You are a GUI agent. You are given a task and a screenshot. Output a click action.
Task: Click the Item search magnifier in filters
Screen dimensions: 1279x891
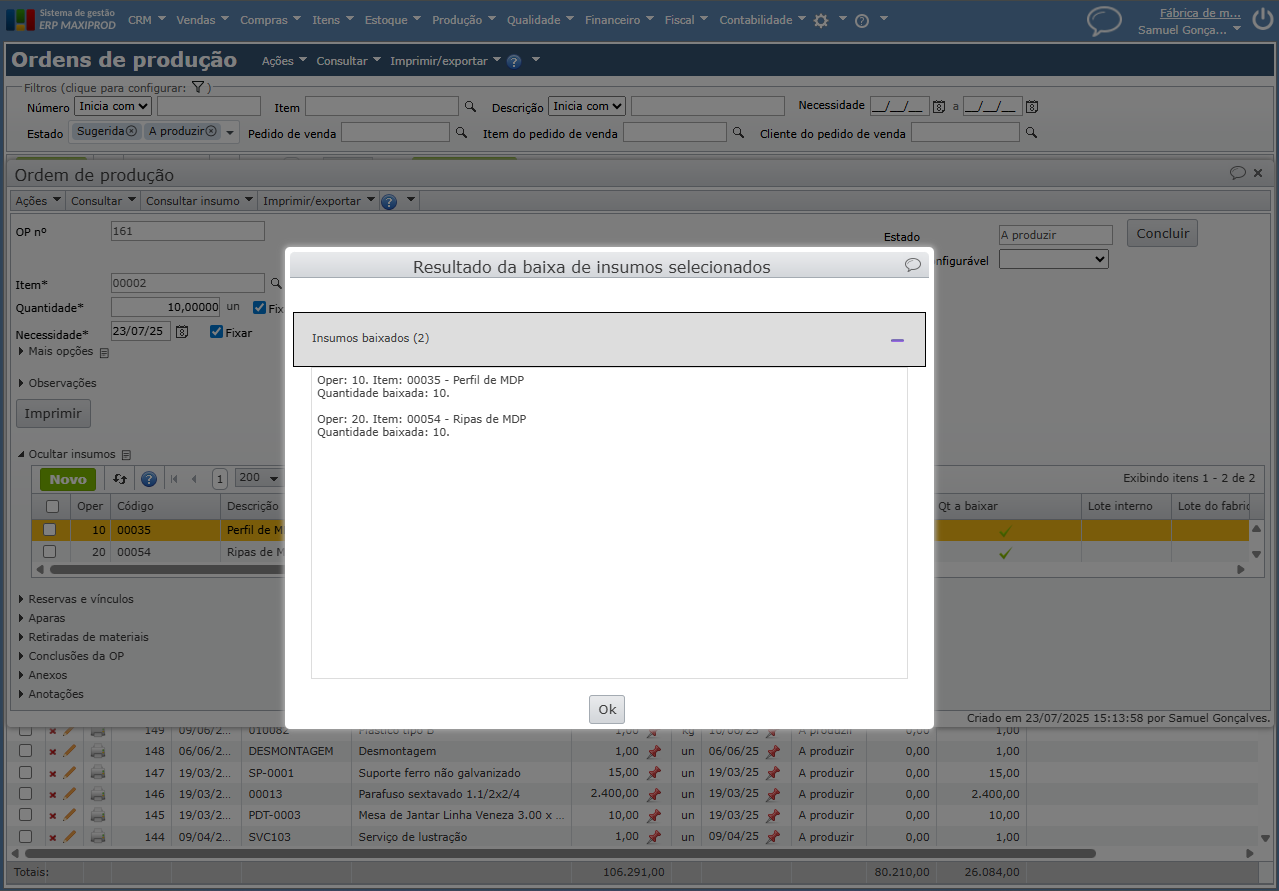470,106
